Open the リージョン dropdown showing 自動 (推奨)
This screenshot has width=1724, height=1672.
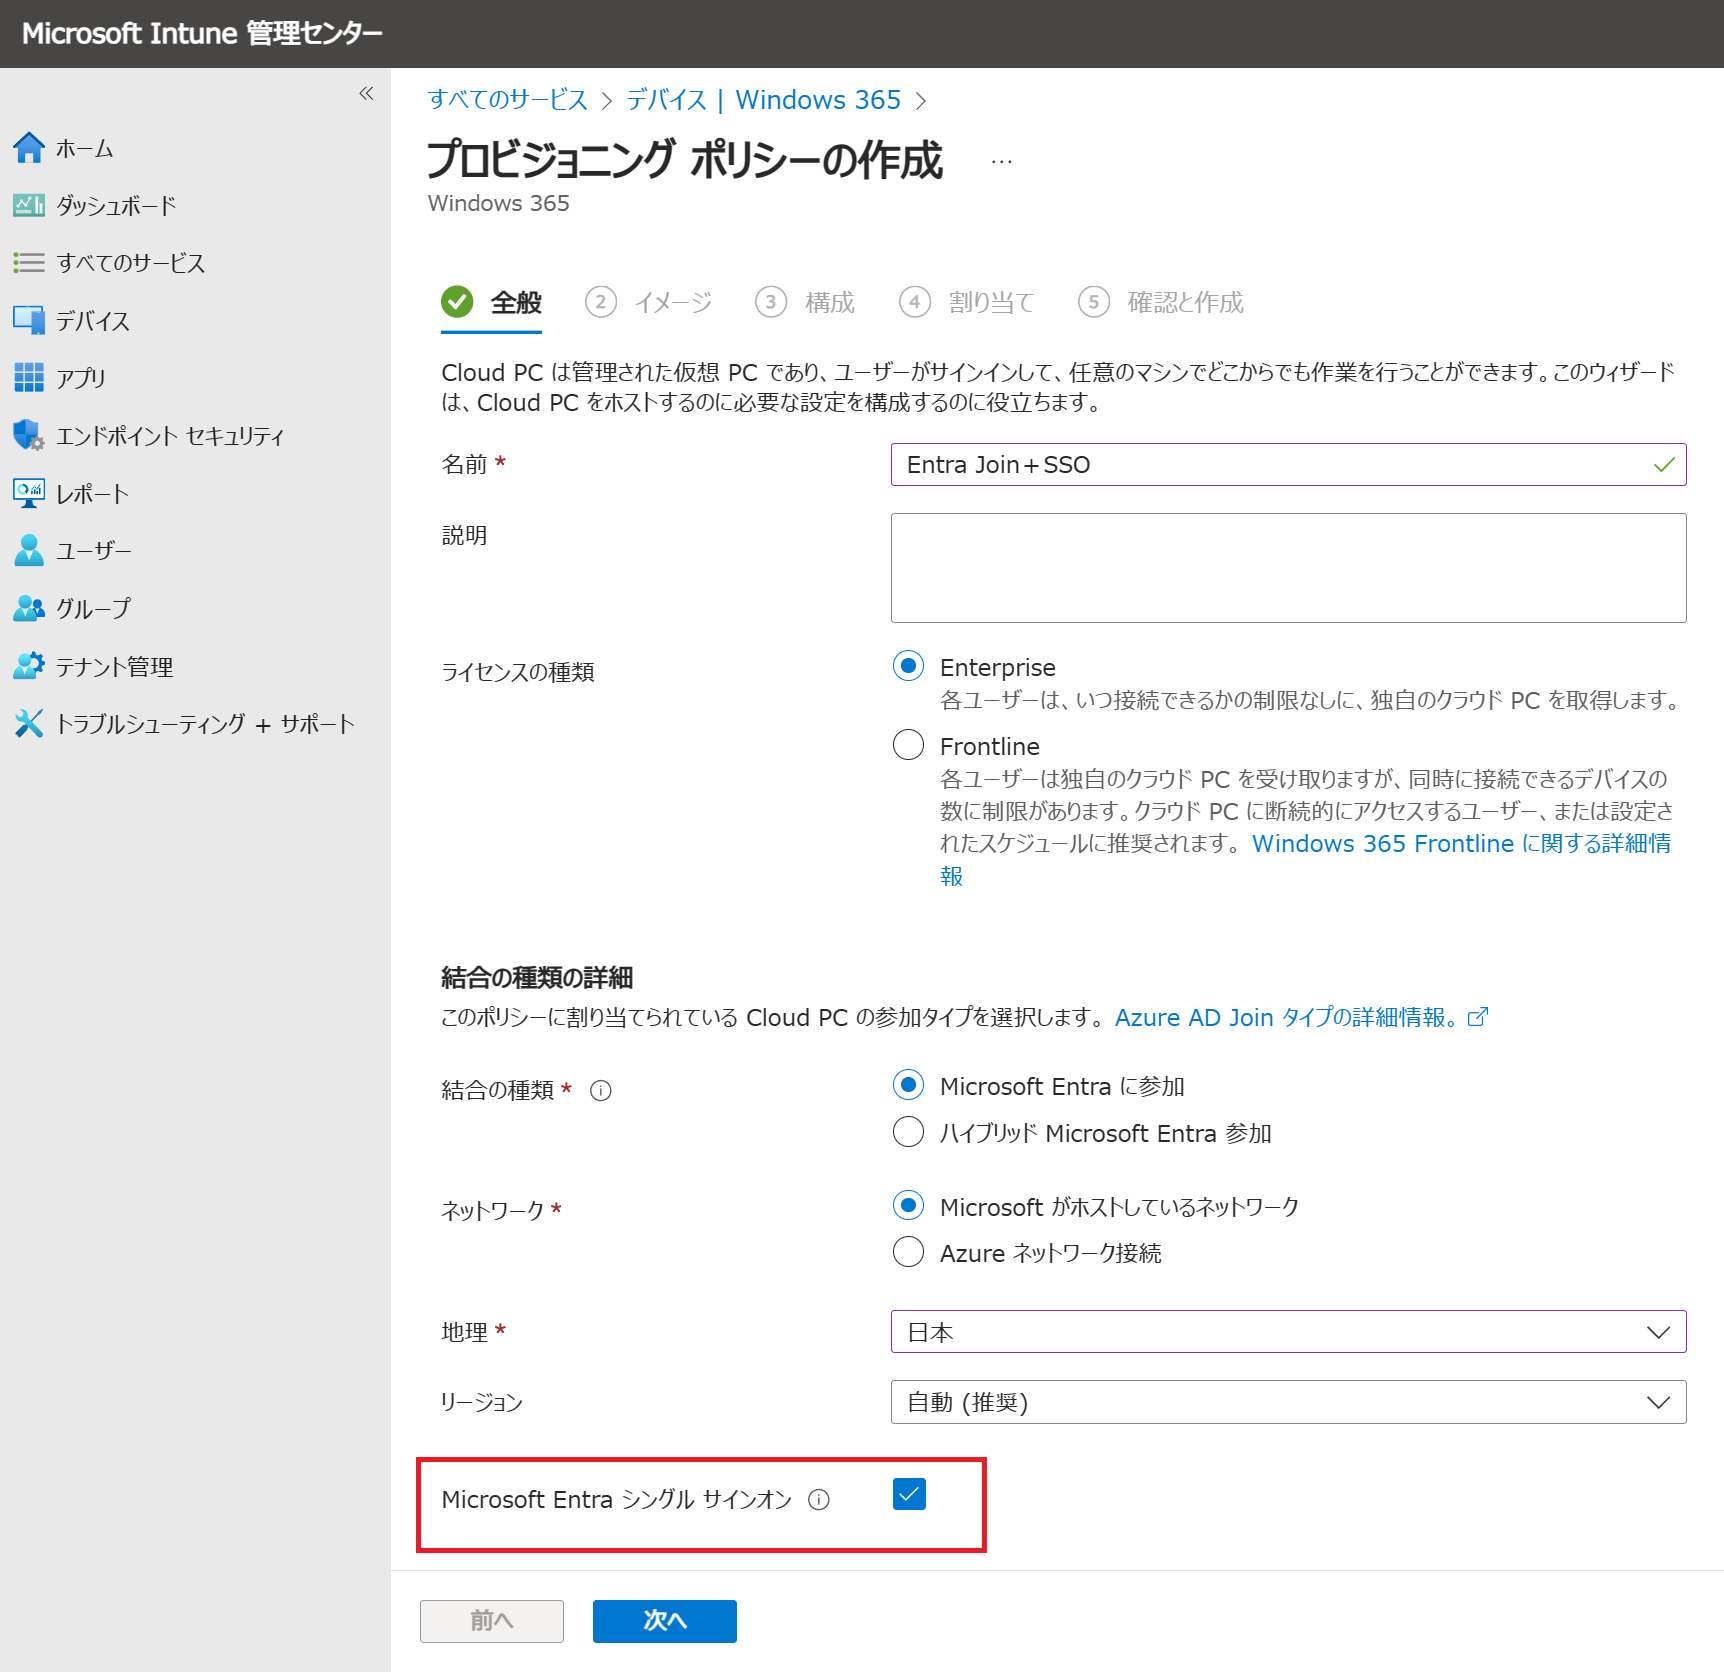click(x=1288, y=1402)
